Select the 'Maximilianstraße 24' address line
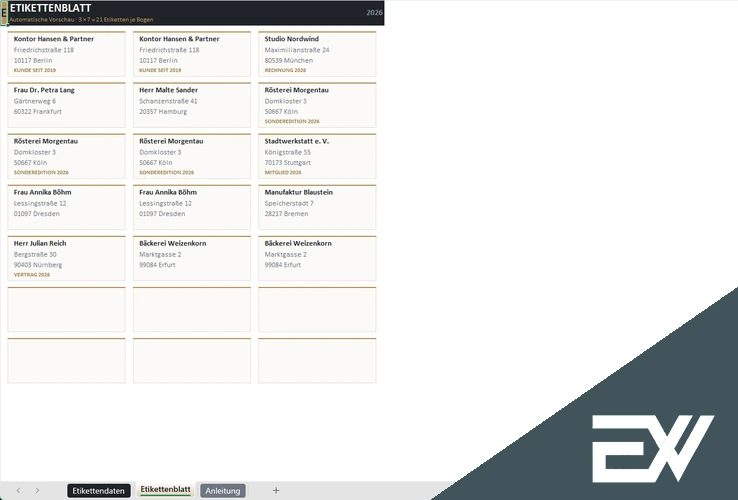 tap(297, 50)
